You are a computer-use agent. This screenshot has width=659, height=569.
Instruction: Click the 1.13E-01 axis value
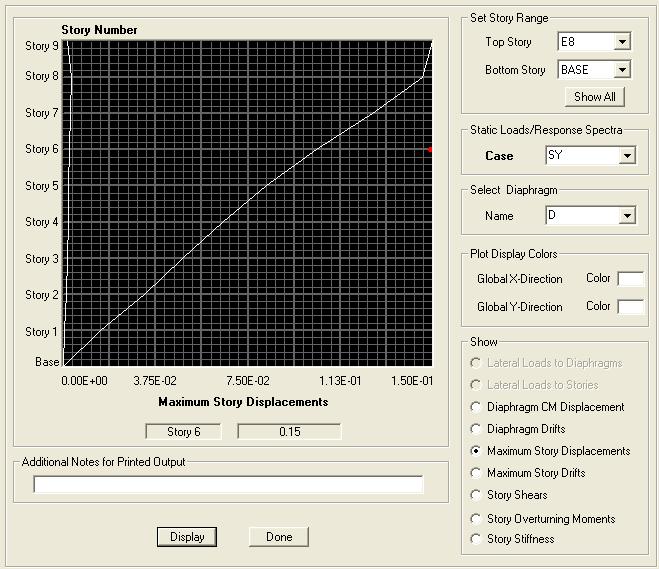340,381
